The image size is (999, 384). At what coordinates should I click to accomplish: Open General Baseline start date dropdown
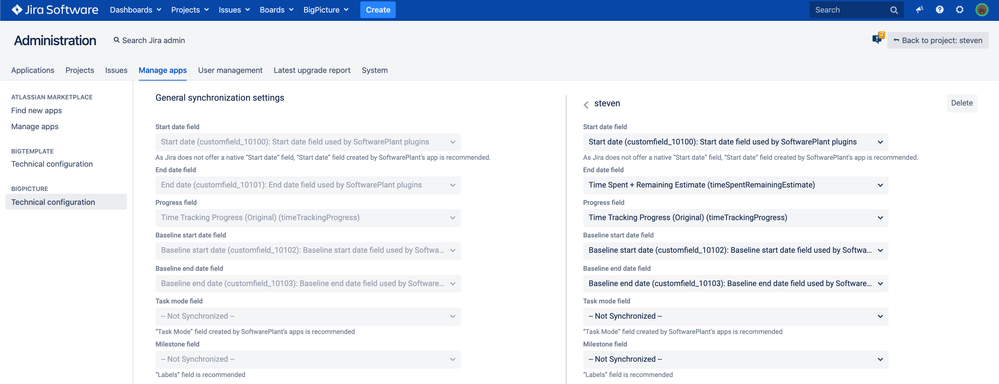[308, 250]
